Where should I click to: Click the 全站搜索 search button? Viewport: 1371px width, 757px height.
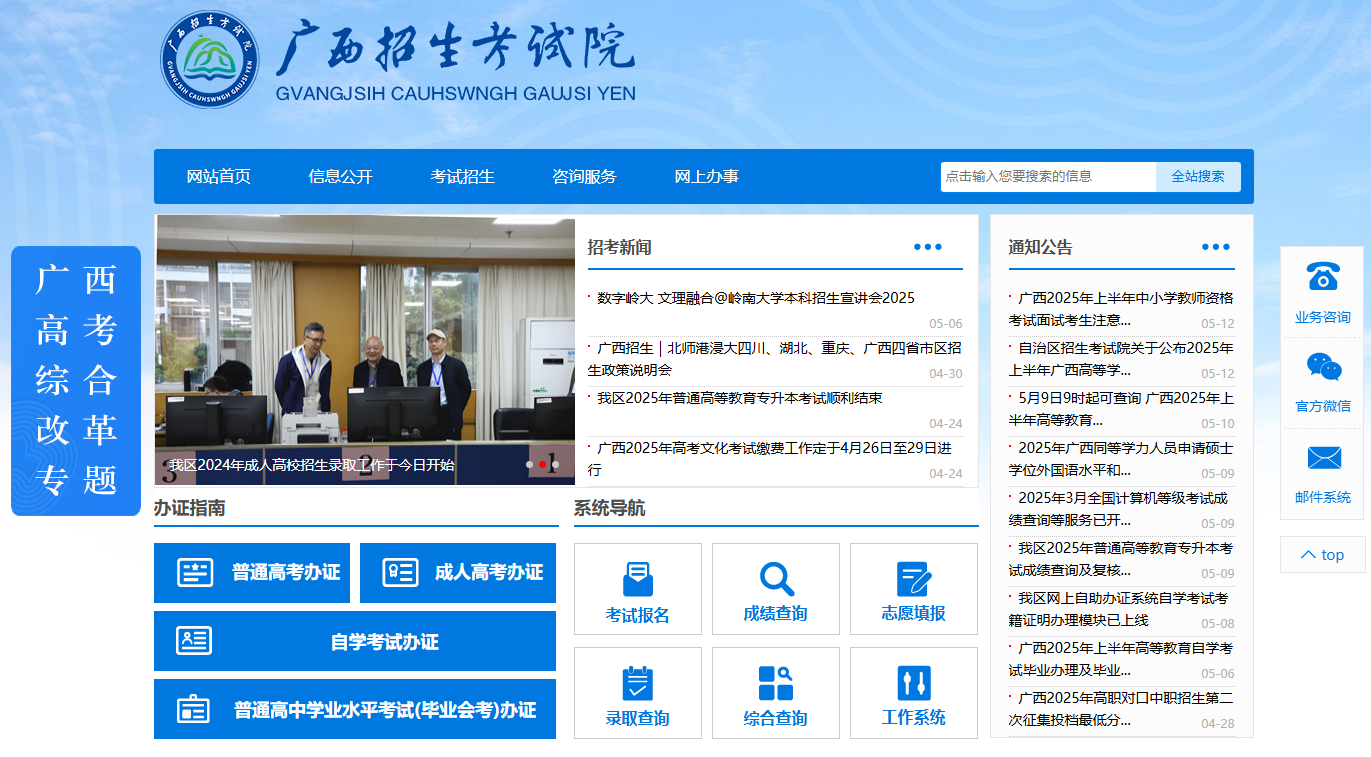click(x=1198, y=176)
